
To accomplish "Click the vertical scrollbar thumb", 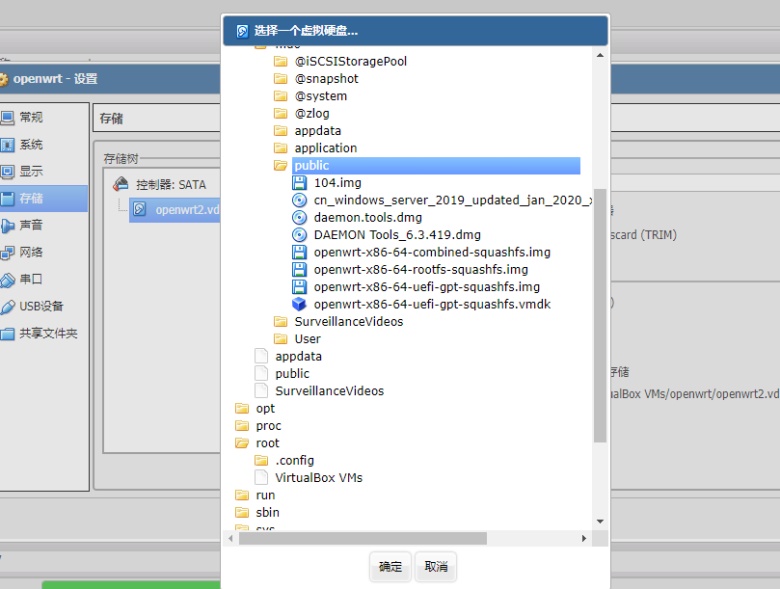I will coord(600,315).
